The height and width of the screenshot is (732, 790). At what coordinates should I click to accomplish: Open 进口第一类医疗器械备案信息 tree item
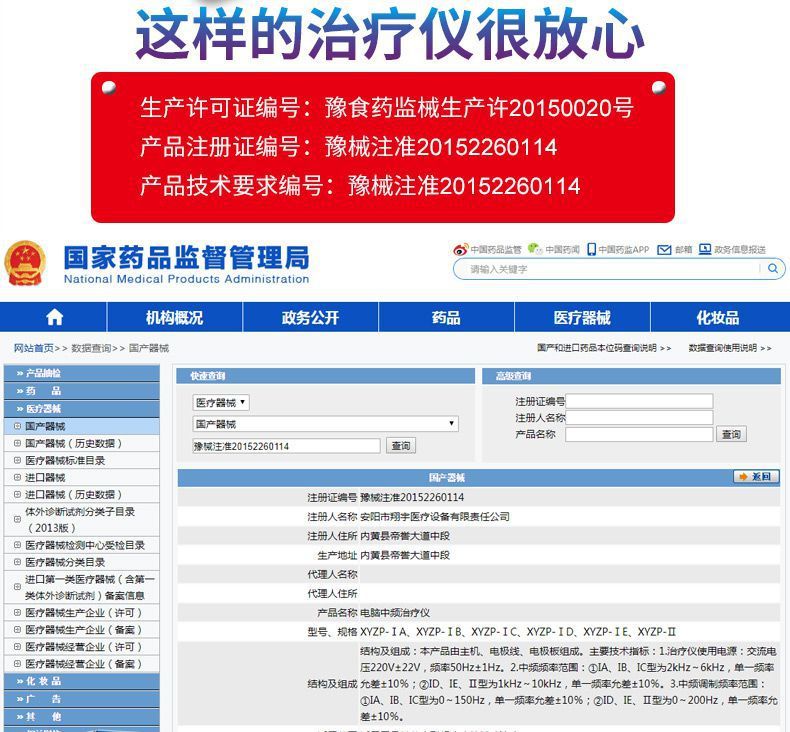click(x=90, y=587)
